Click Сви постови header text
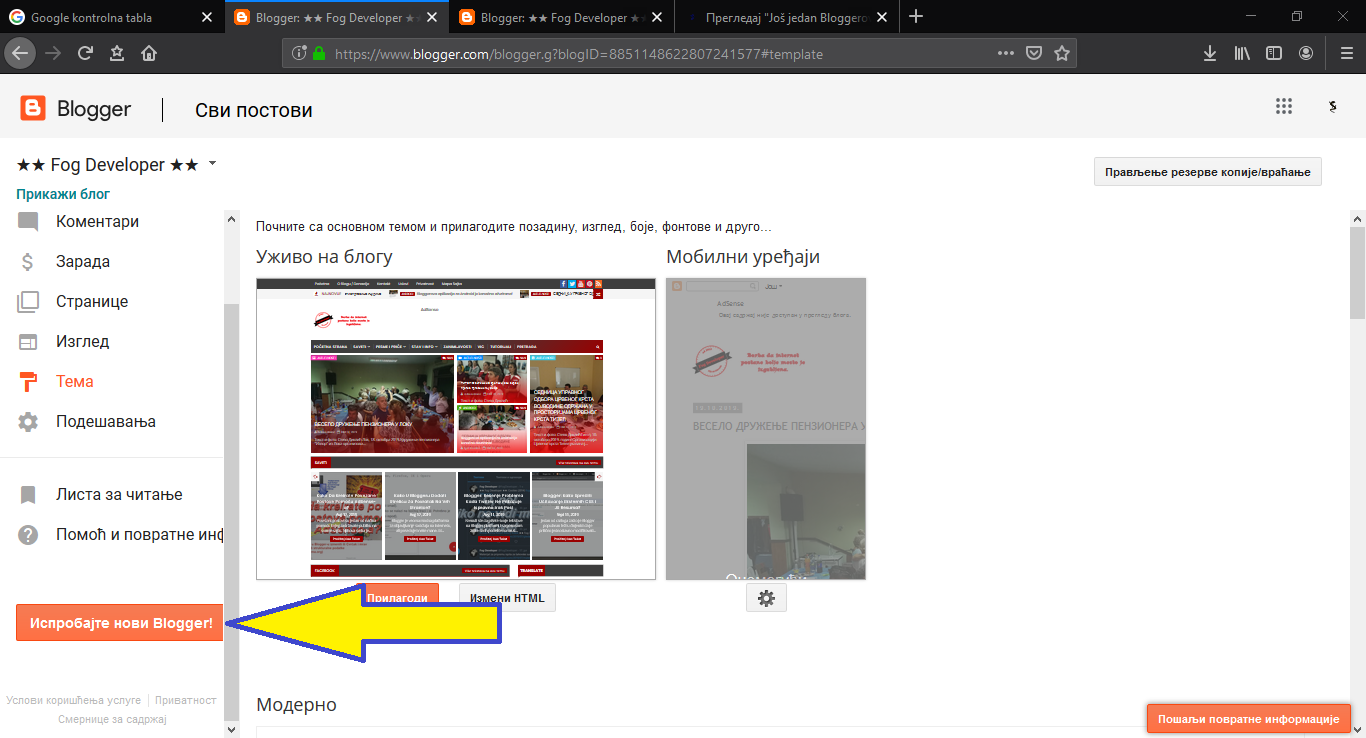The width and height of the screenshot is (1366, 738). click(x=254, y=110)
